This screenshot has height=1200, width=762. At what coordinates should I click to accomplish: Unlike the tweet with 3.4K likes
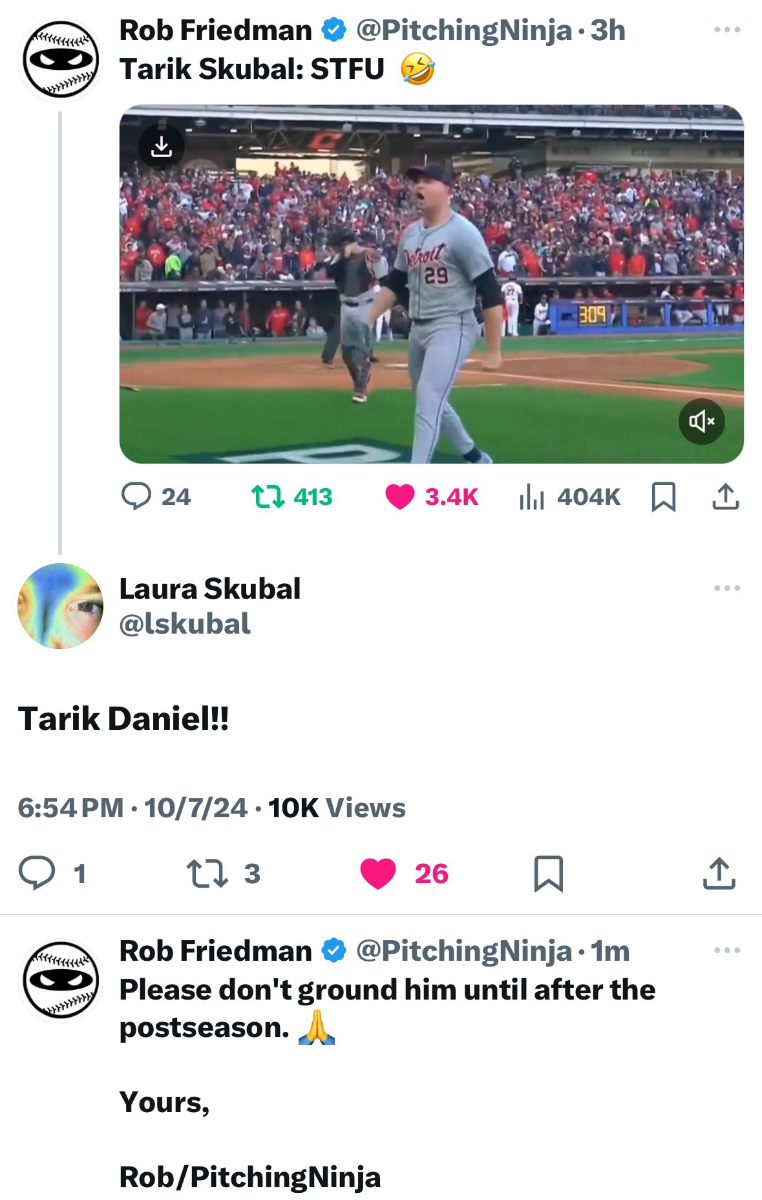coord(400,497)
